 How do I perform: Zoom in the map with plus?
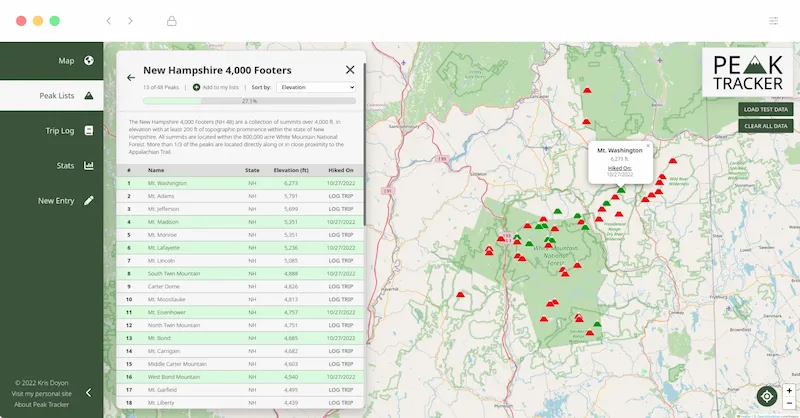[789, 390]
